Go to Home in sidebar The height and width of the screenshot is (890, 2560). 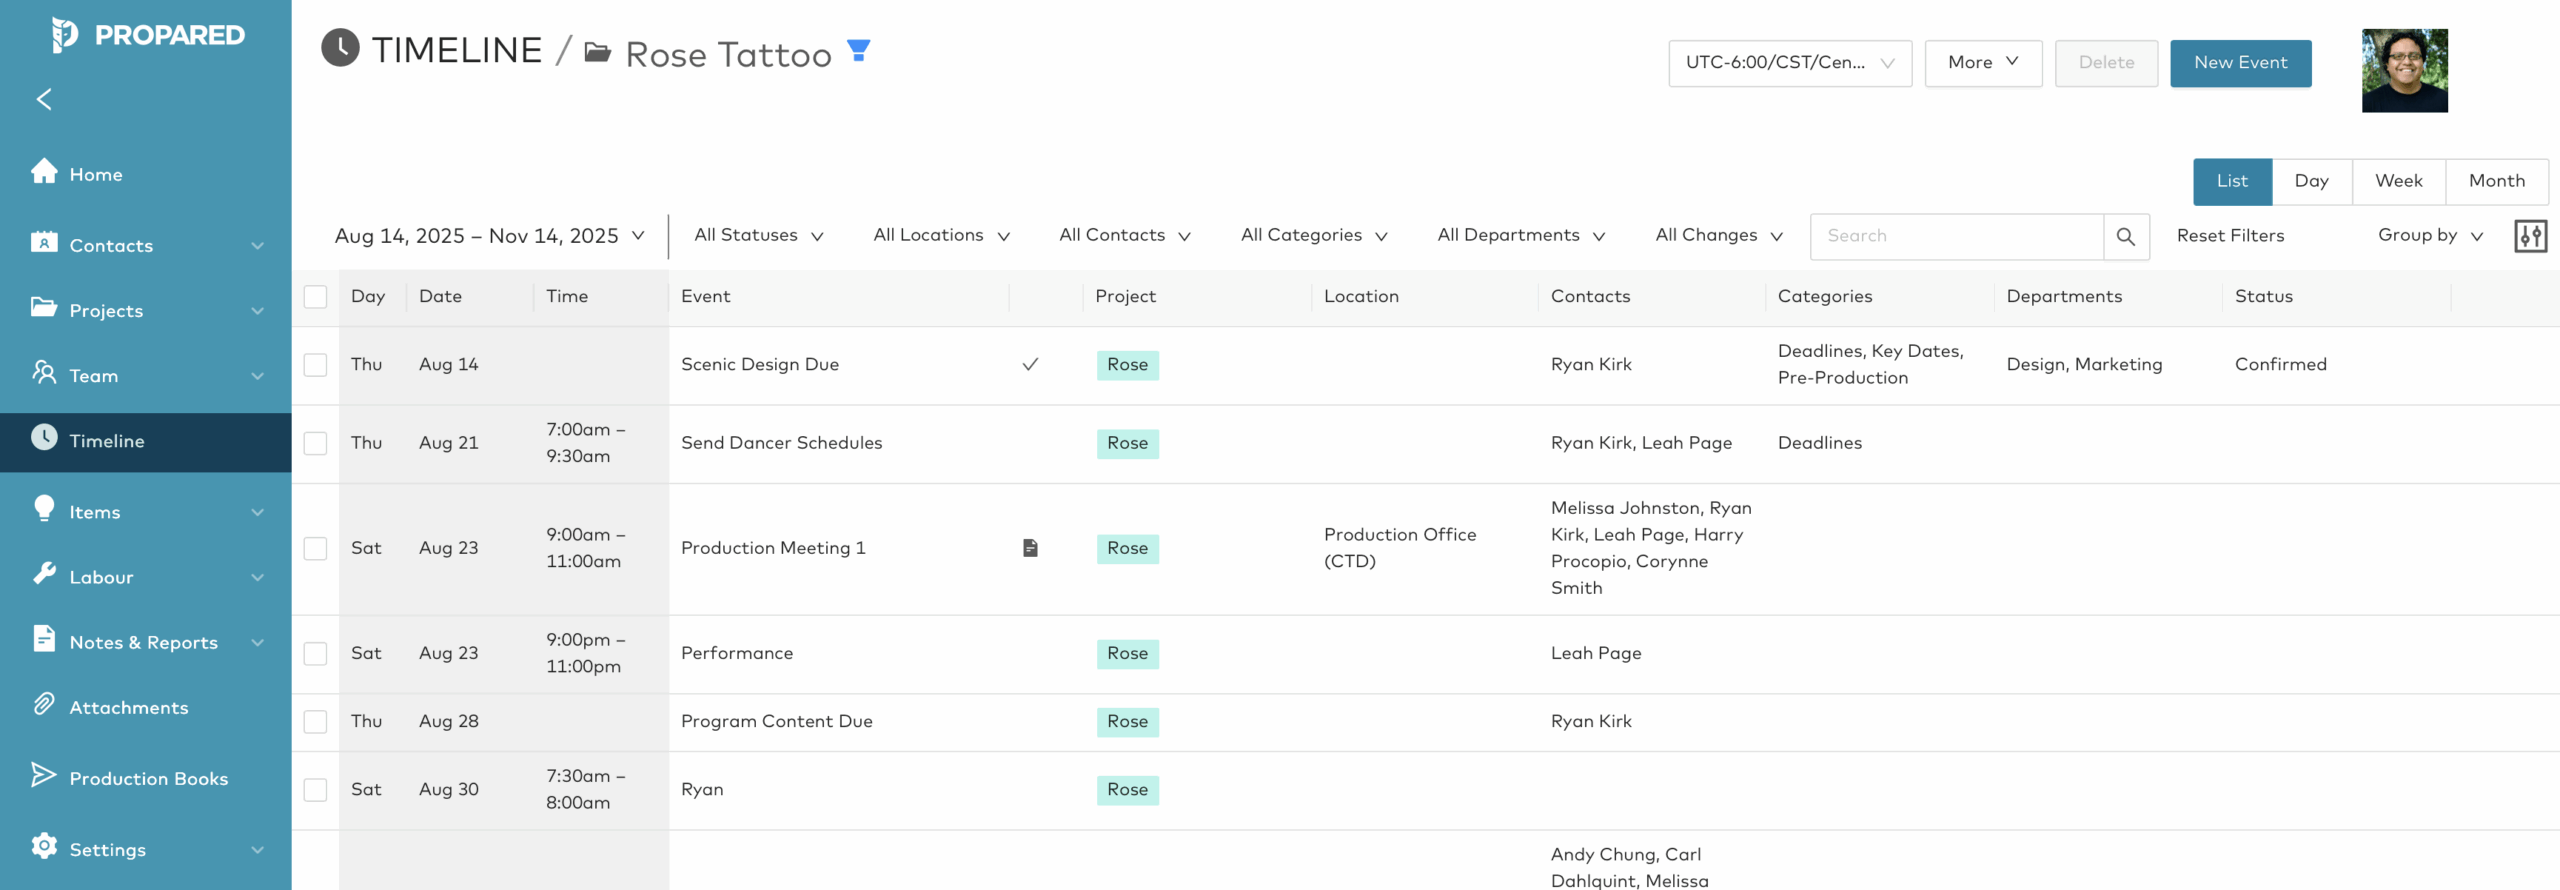pos(96,174)
